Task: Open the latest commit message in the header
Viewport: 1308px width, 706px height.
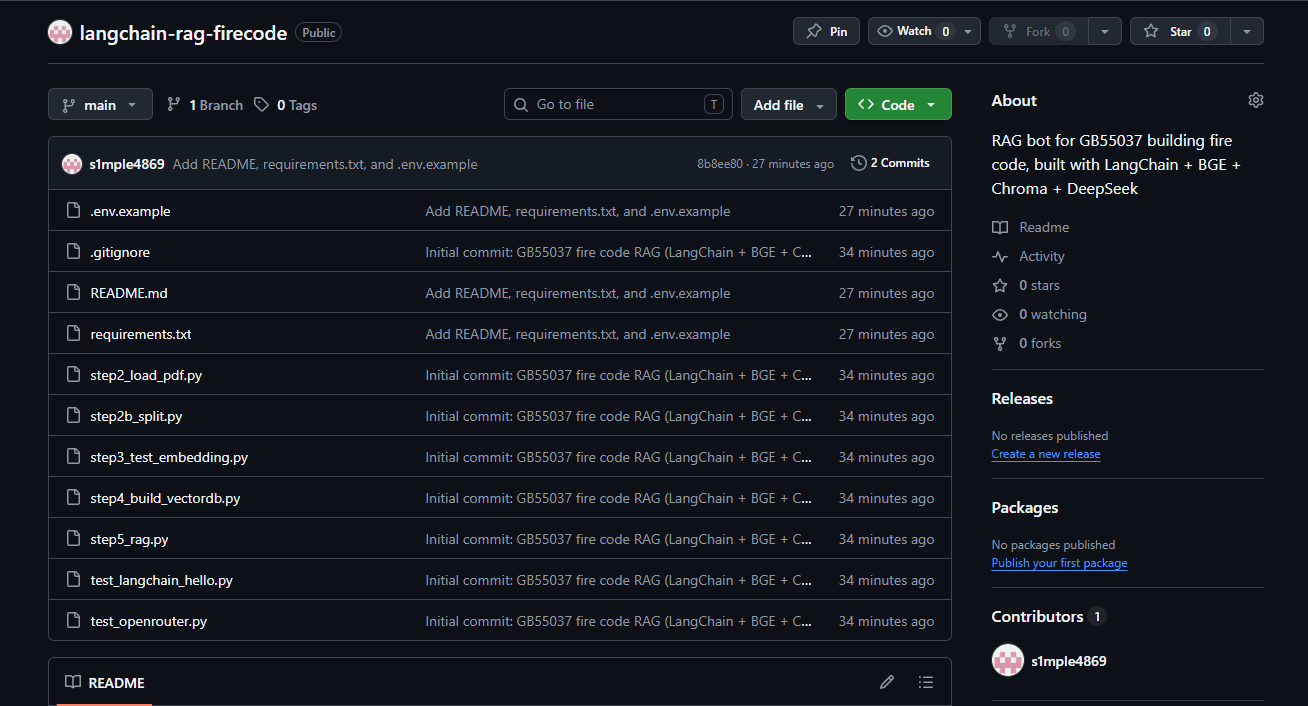Action: 325,164
